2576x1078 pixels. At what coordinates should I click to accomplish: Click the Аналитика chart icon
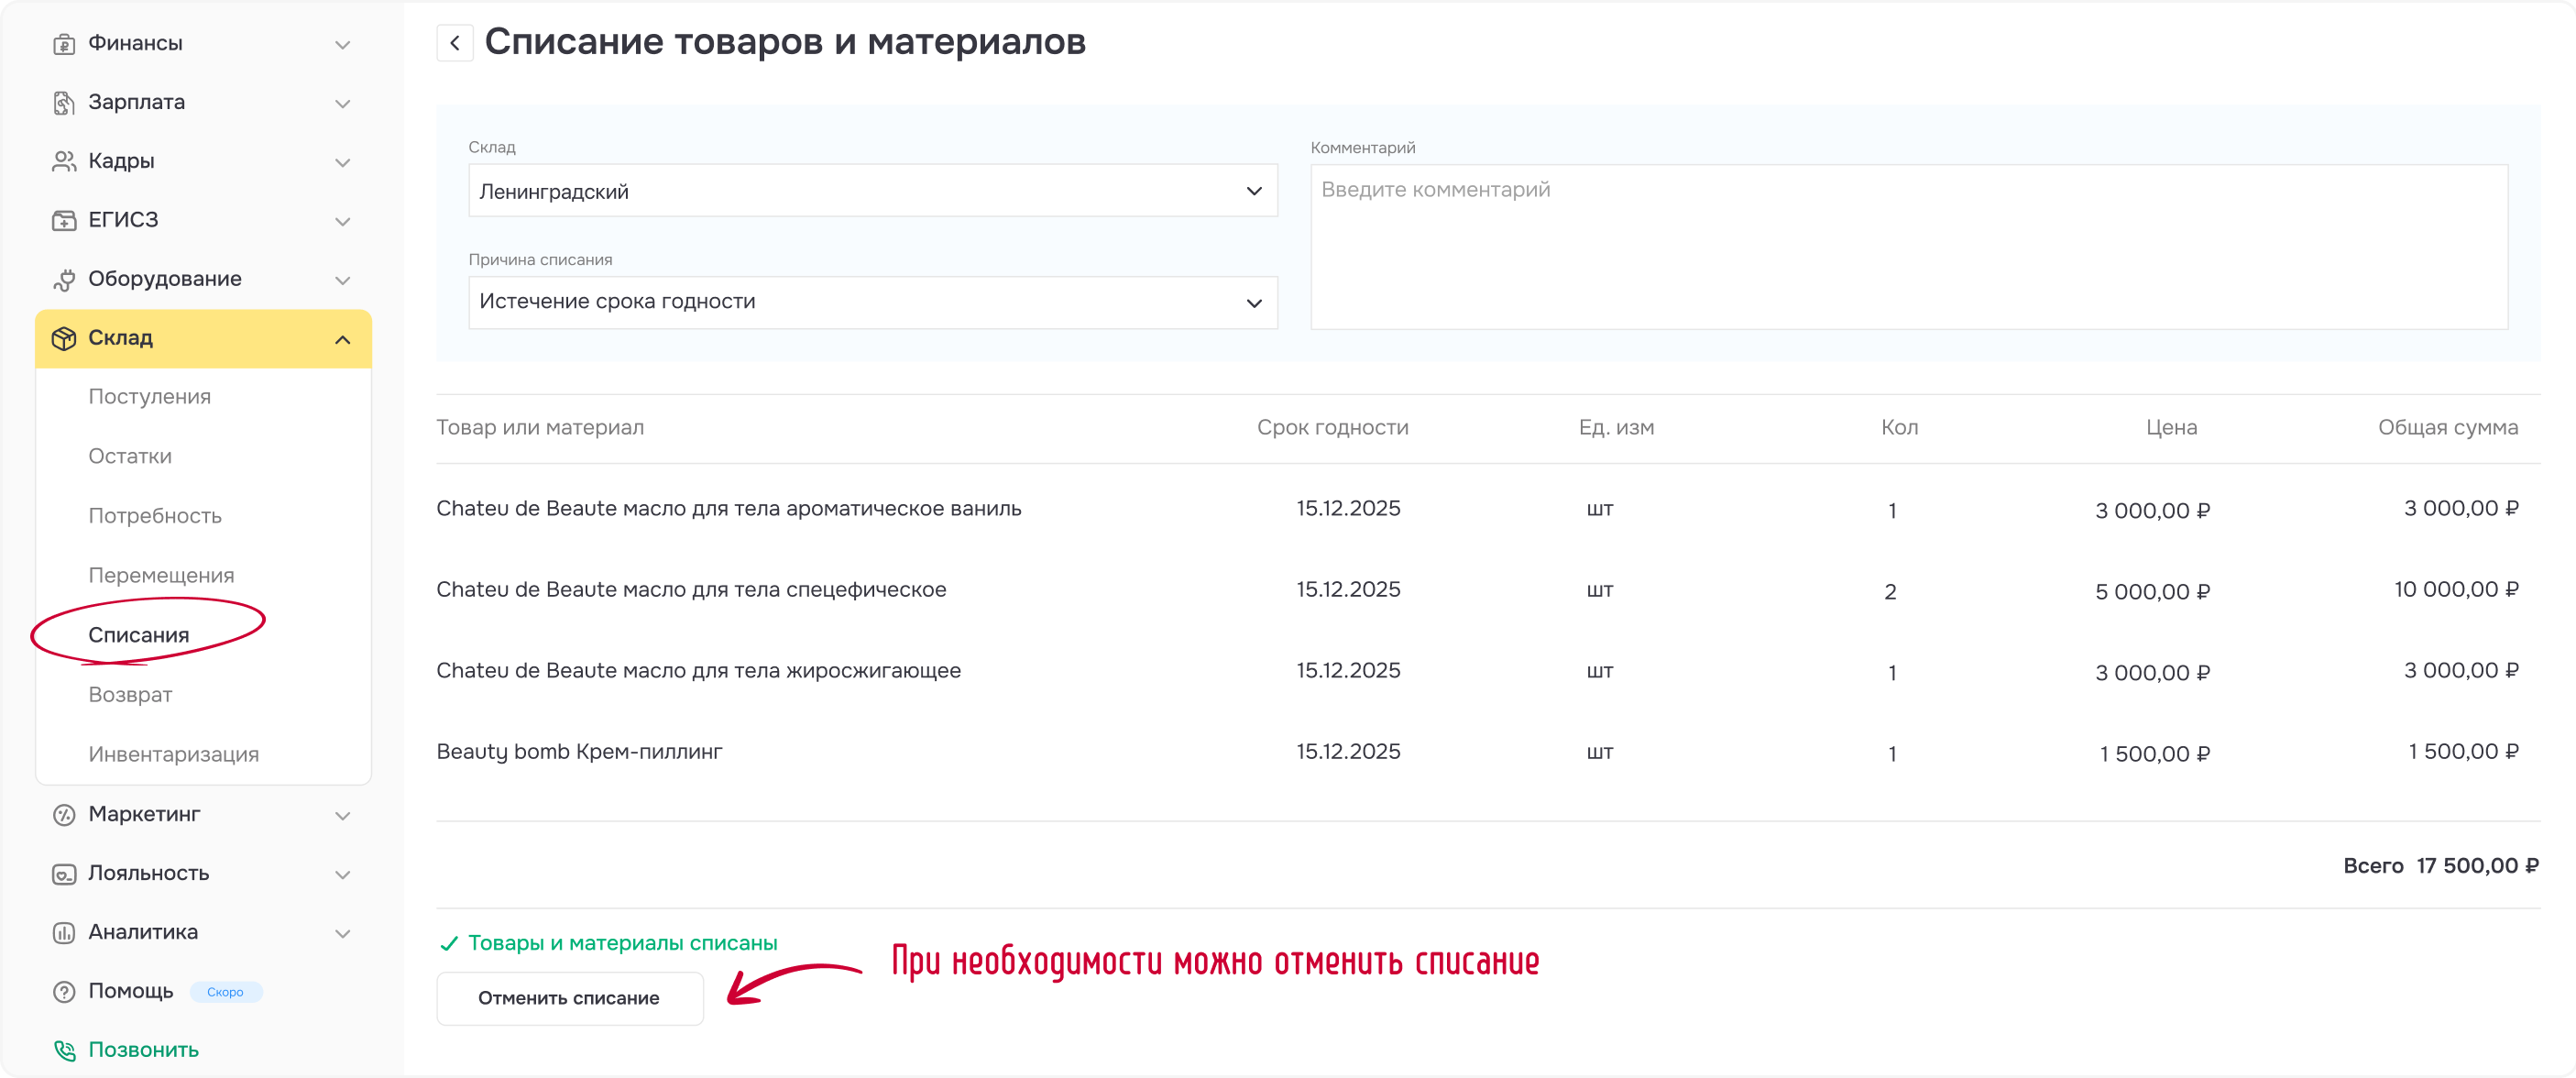pos(64,933)
